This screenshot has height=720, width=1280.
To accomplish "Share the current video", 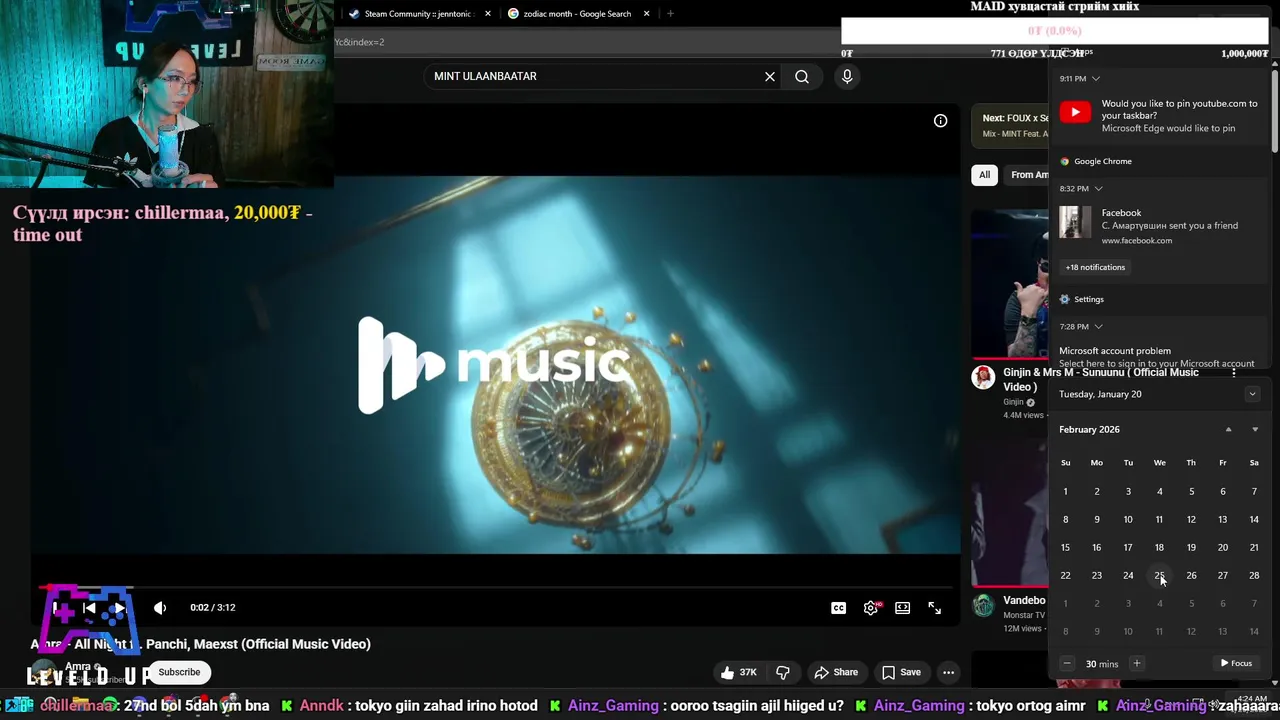I will coord(836,672).
